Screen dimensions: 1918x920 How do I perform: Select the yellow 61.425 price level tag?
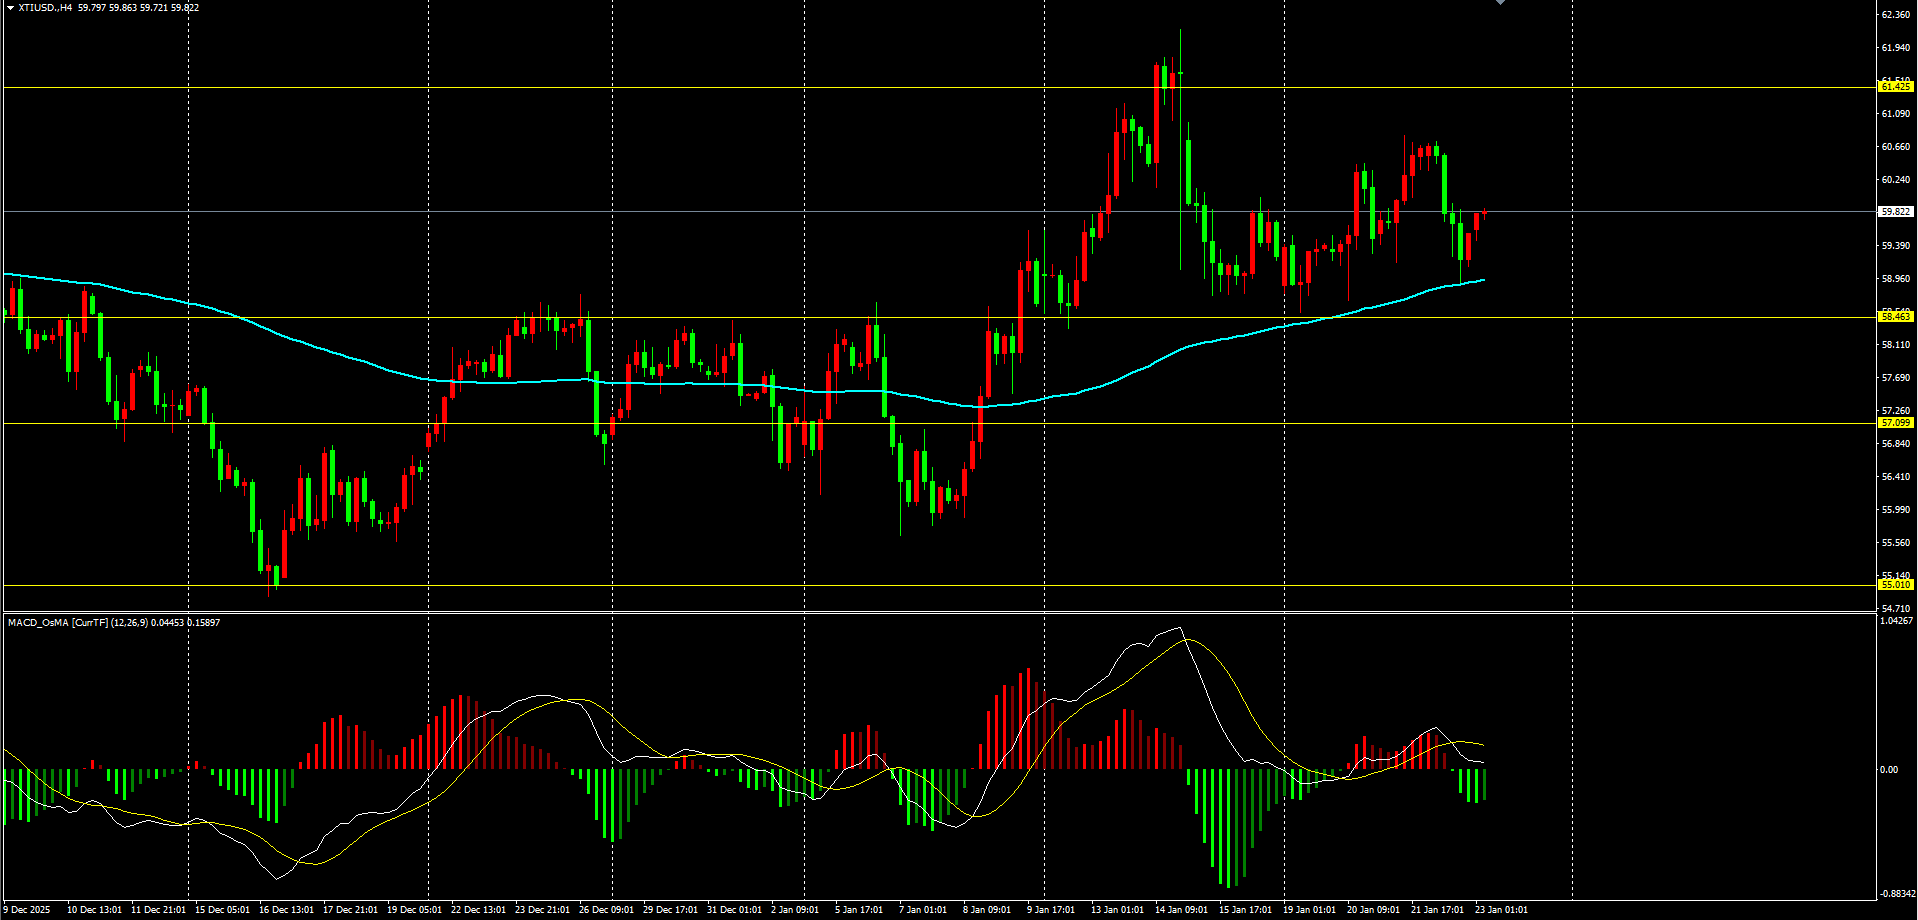tap(1896, 87)
